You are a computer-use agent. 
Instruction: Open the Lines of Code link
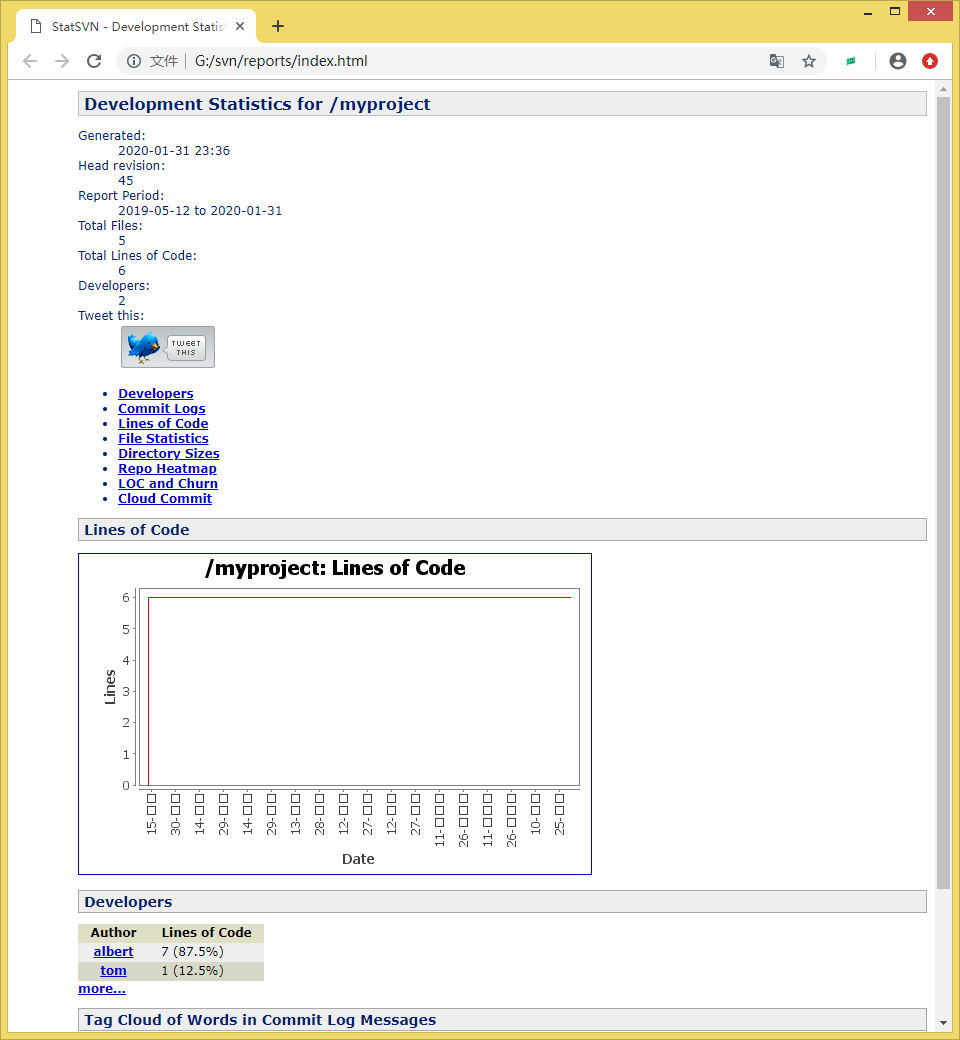pyautogui.click(x=163, y=423)
